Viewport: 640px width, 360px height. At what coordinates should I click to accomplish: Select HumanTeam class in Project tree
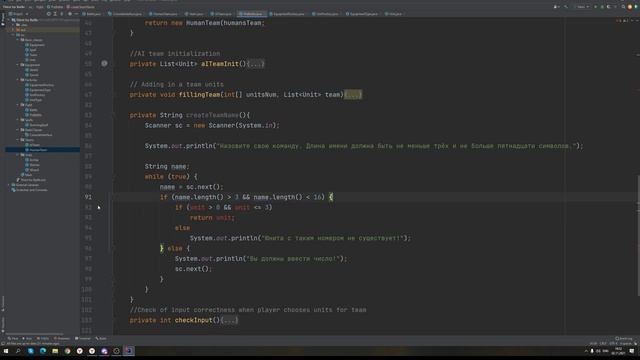tap(38, 150)
